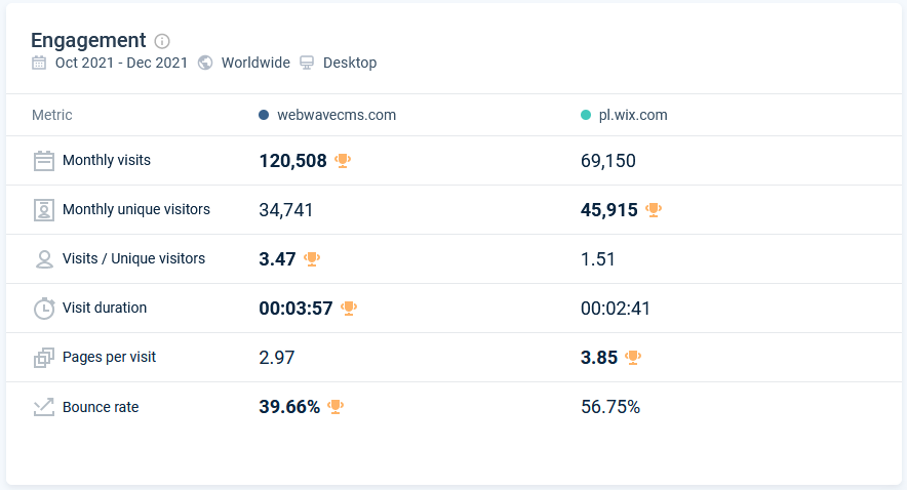Image resolution: width=908 pixels, height=490 pixels.
Task: Open the pl.wix.com column header
Action: pyautogui.click(x=633, y=115)
